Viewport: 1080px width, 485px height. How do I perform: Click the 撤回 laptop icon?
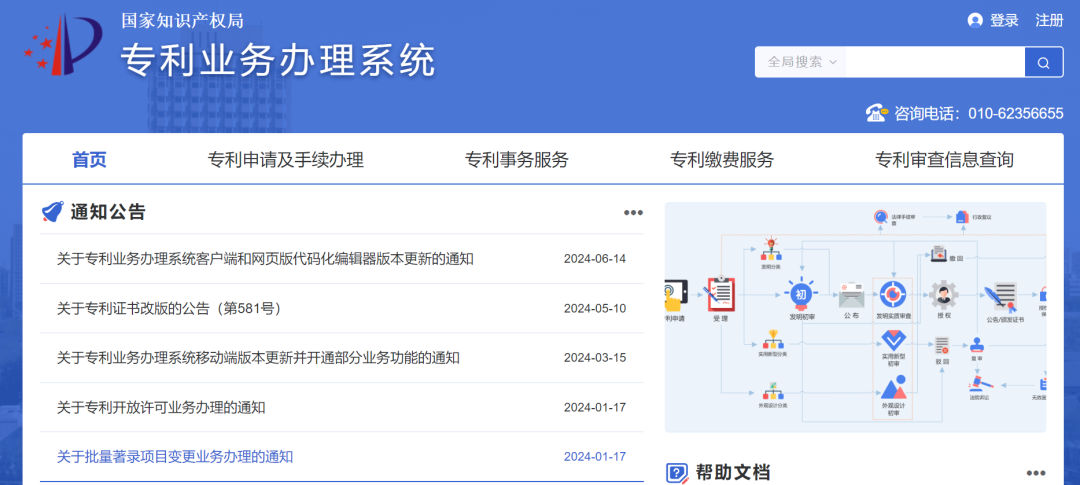939,254
